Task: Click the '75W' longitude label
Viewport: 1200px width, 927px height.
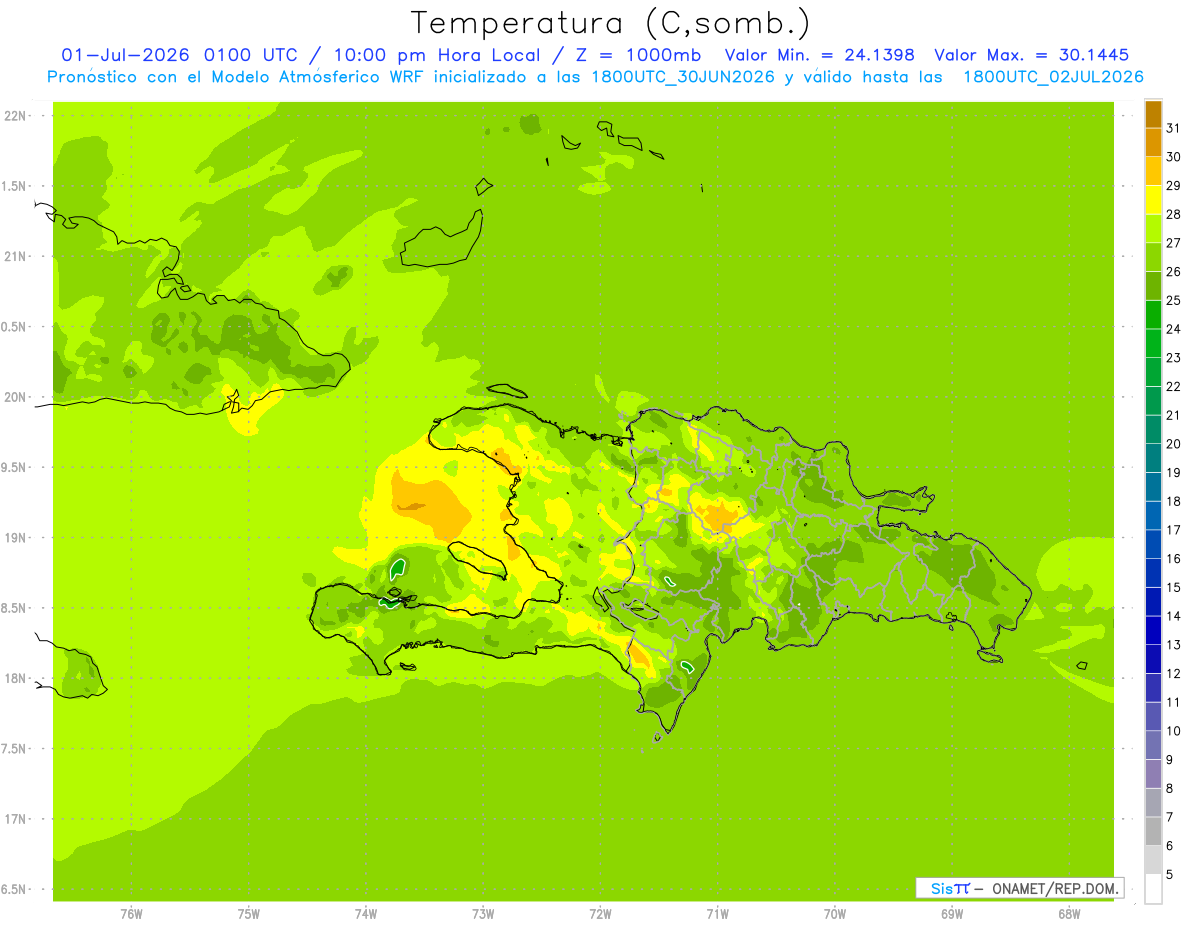Action: pyautogui.click(x=249, y=914)
